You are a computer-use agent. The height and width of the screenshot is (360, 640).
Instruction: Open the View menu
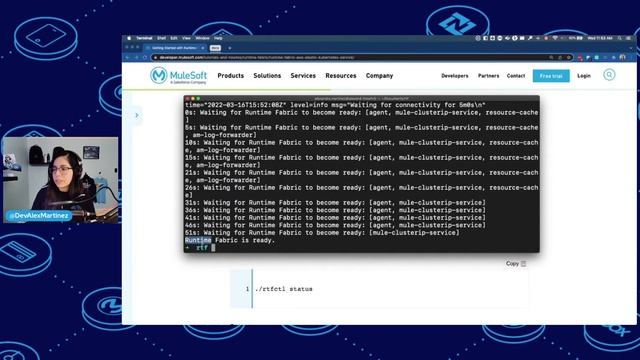(187, 38)
